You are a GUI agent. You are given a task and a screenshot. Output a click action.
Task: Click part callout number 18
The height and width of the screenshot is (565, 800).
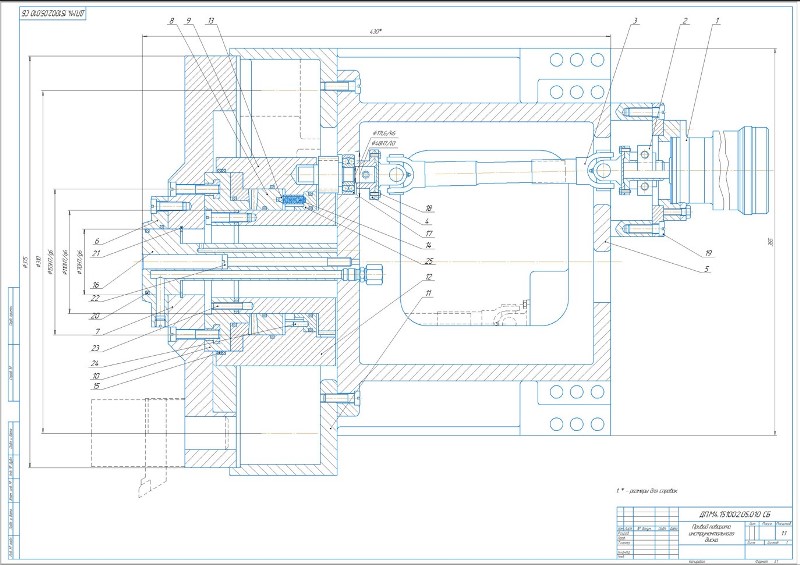429,208
